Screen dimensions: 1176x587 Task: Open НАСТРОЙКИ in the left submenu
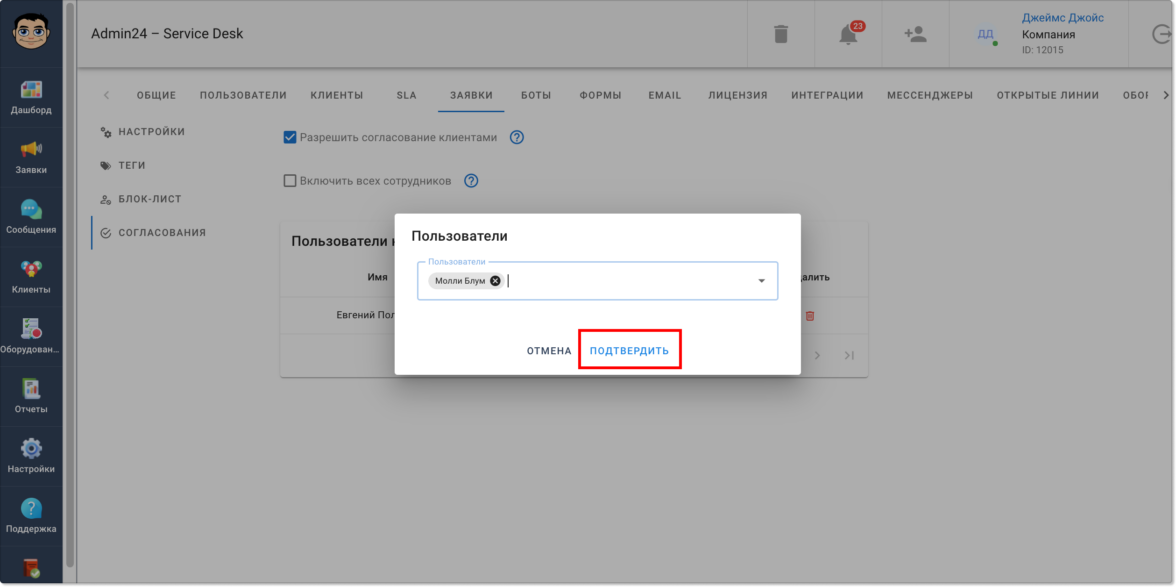(142, 132)
